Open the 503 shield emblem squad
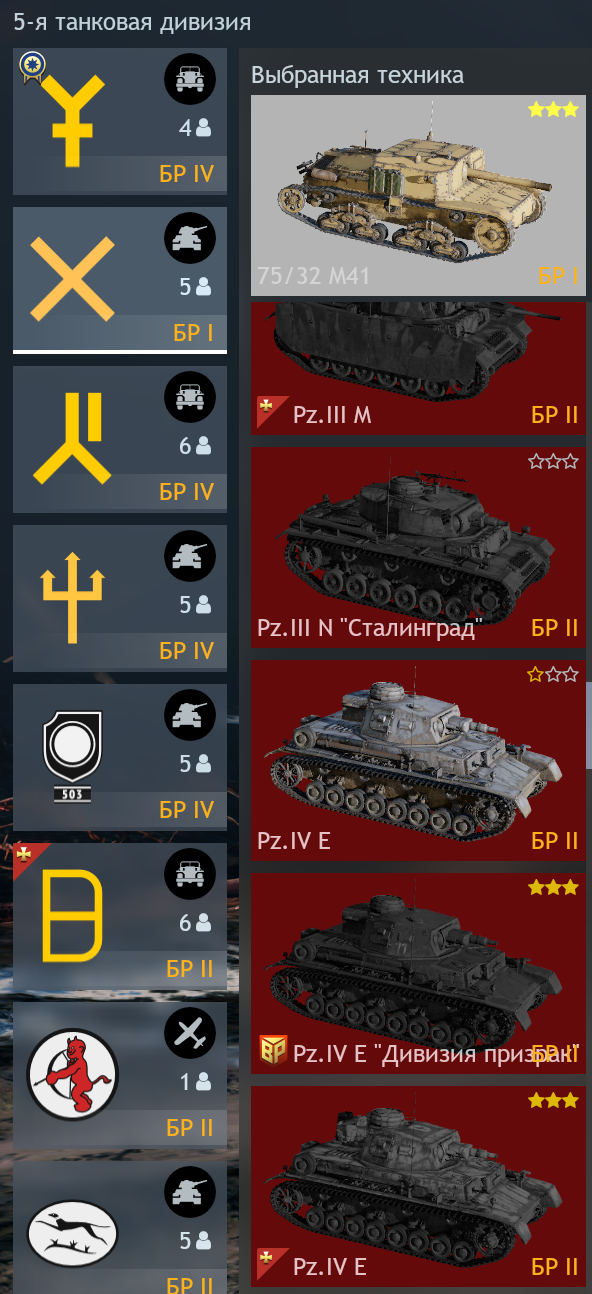 point(120,757)
